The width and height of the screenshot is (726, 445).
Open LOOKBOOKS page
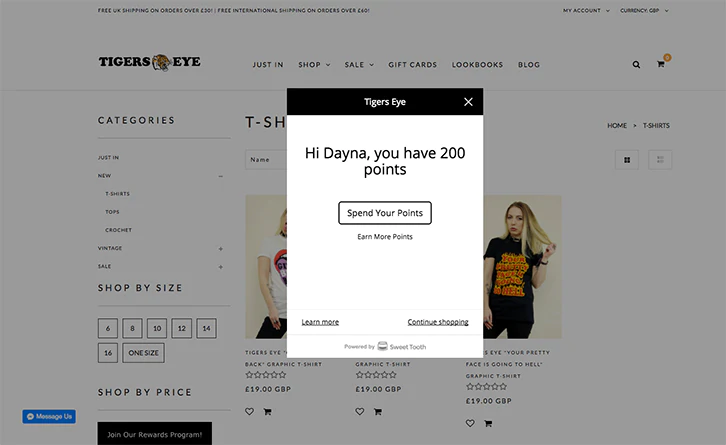point(477,65)
